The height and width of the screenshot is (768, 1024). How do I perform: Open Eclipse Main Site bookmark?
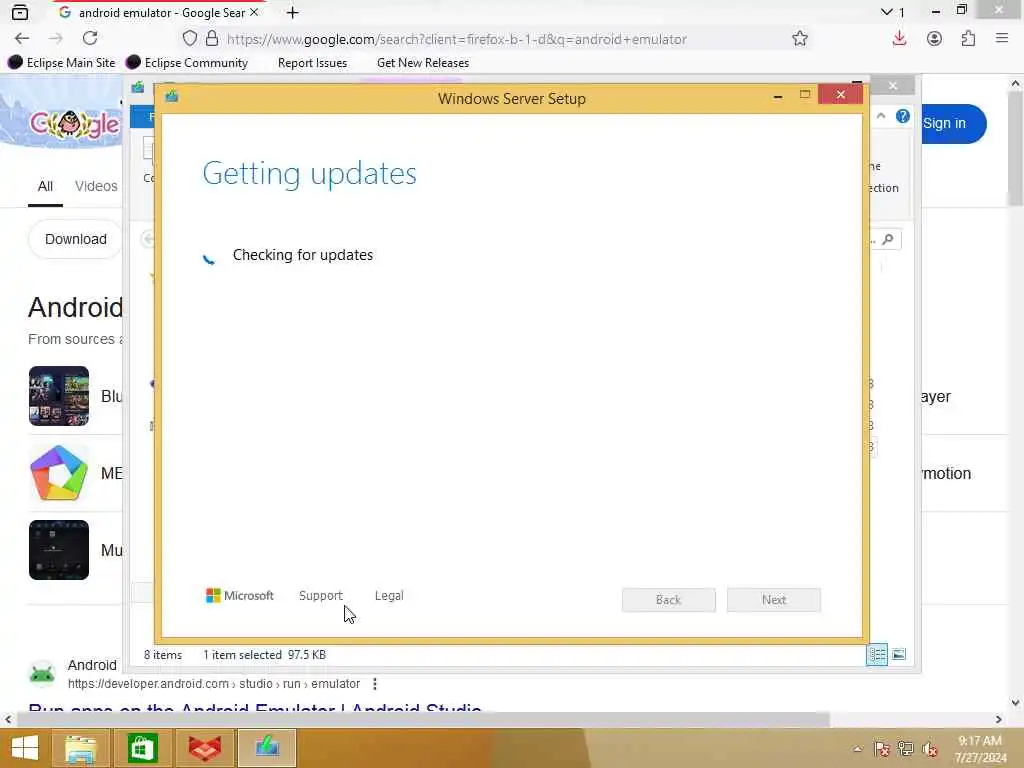click(x=62, y=63)
